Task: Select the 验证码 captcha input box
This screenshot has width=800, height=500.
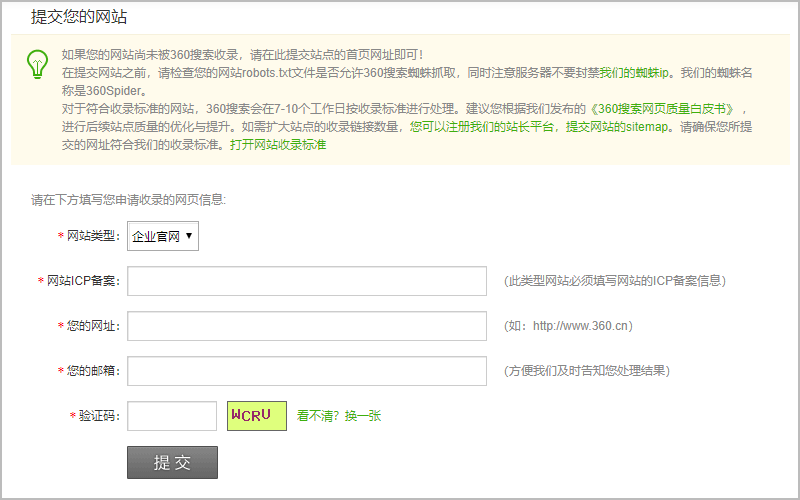Action: click(172, 416)
